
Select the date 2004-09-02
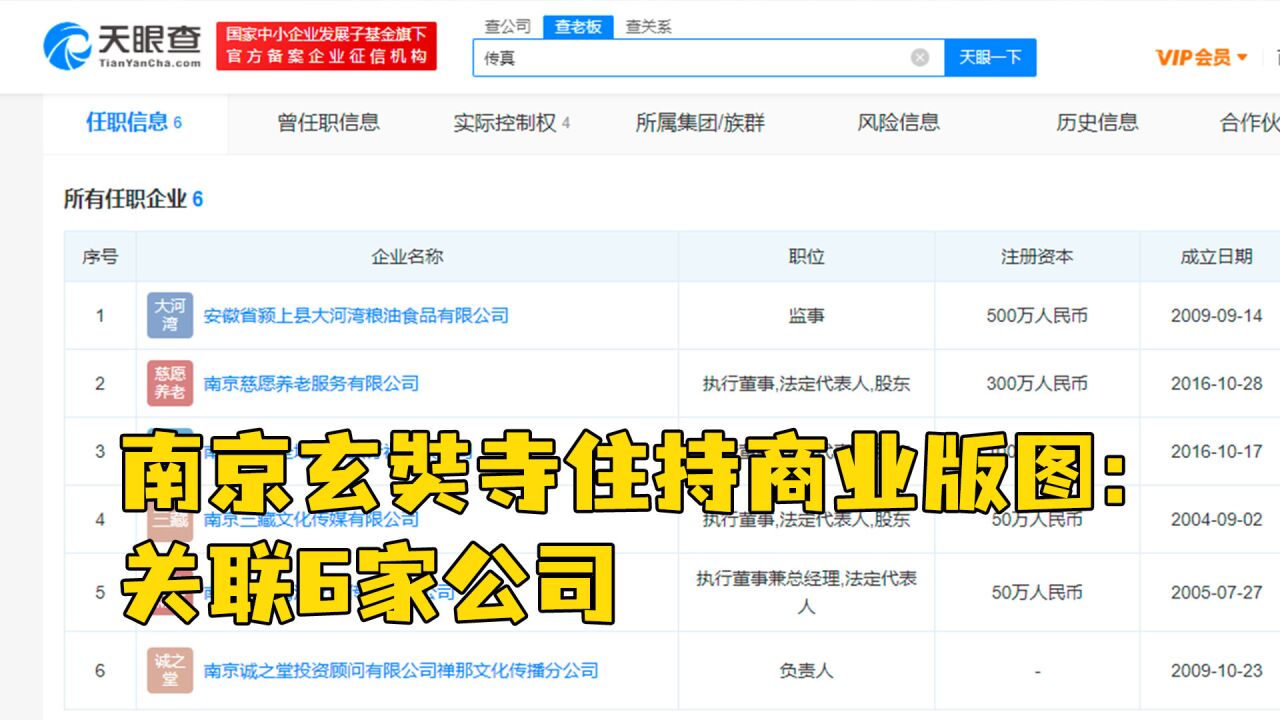1217,519
